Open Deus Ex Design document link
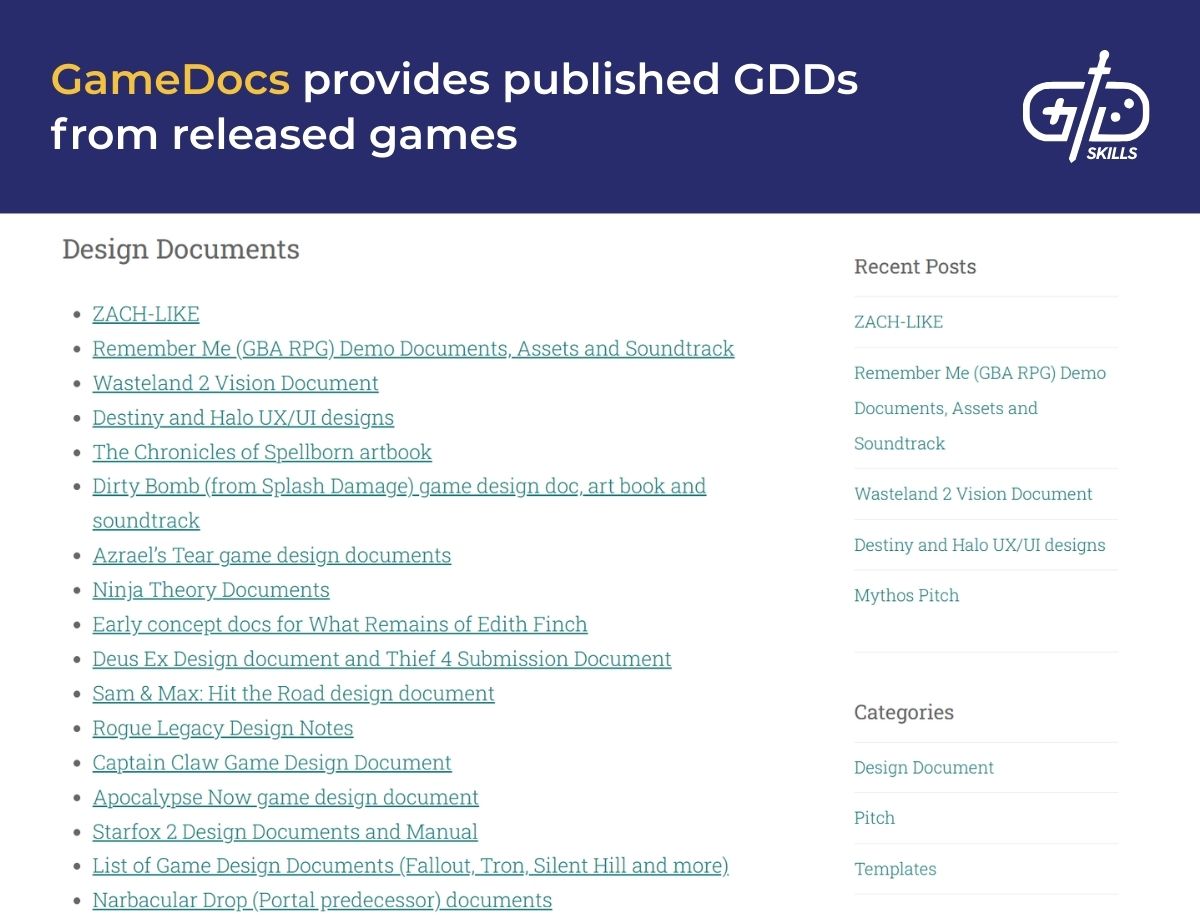This screenshot has width=1200, height=920. tap(381, 659)
